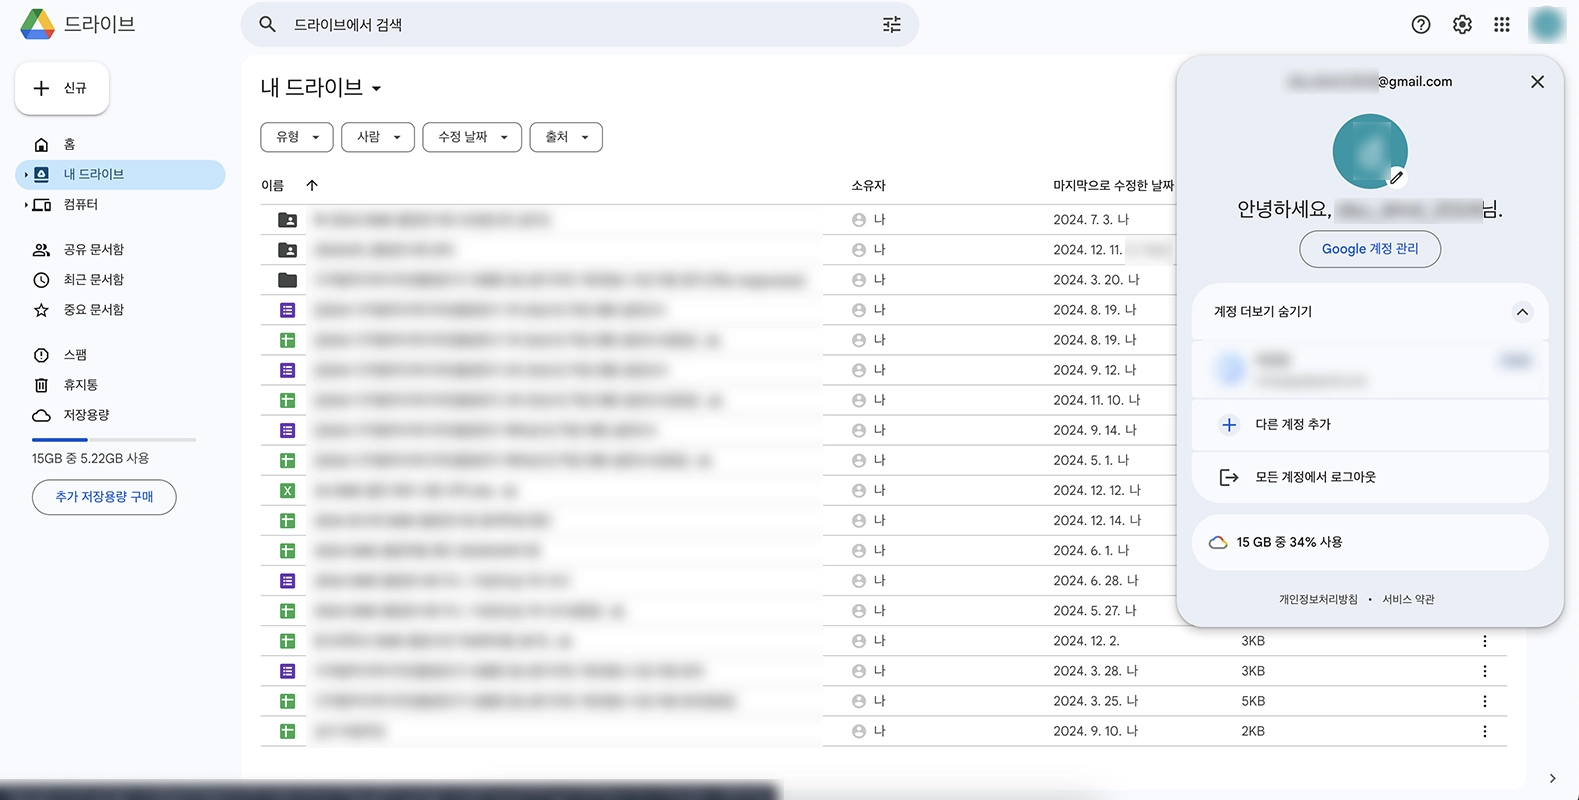The width and height of the screenshot is (1579, 800).
Task: Open the 유형 filter dropdown
Action: click(297, 137)
